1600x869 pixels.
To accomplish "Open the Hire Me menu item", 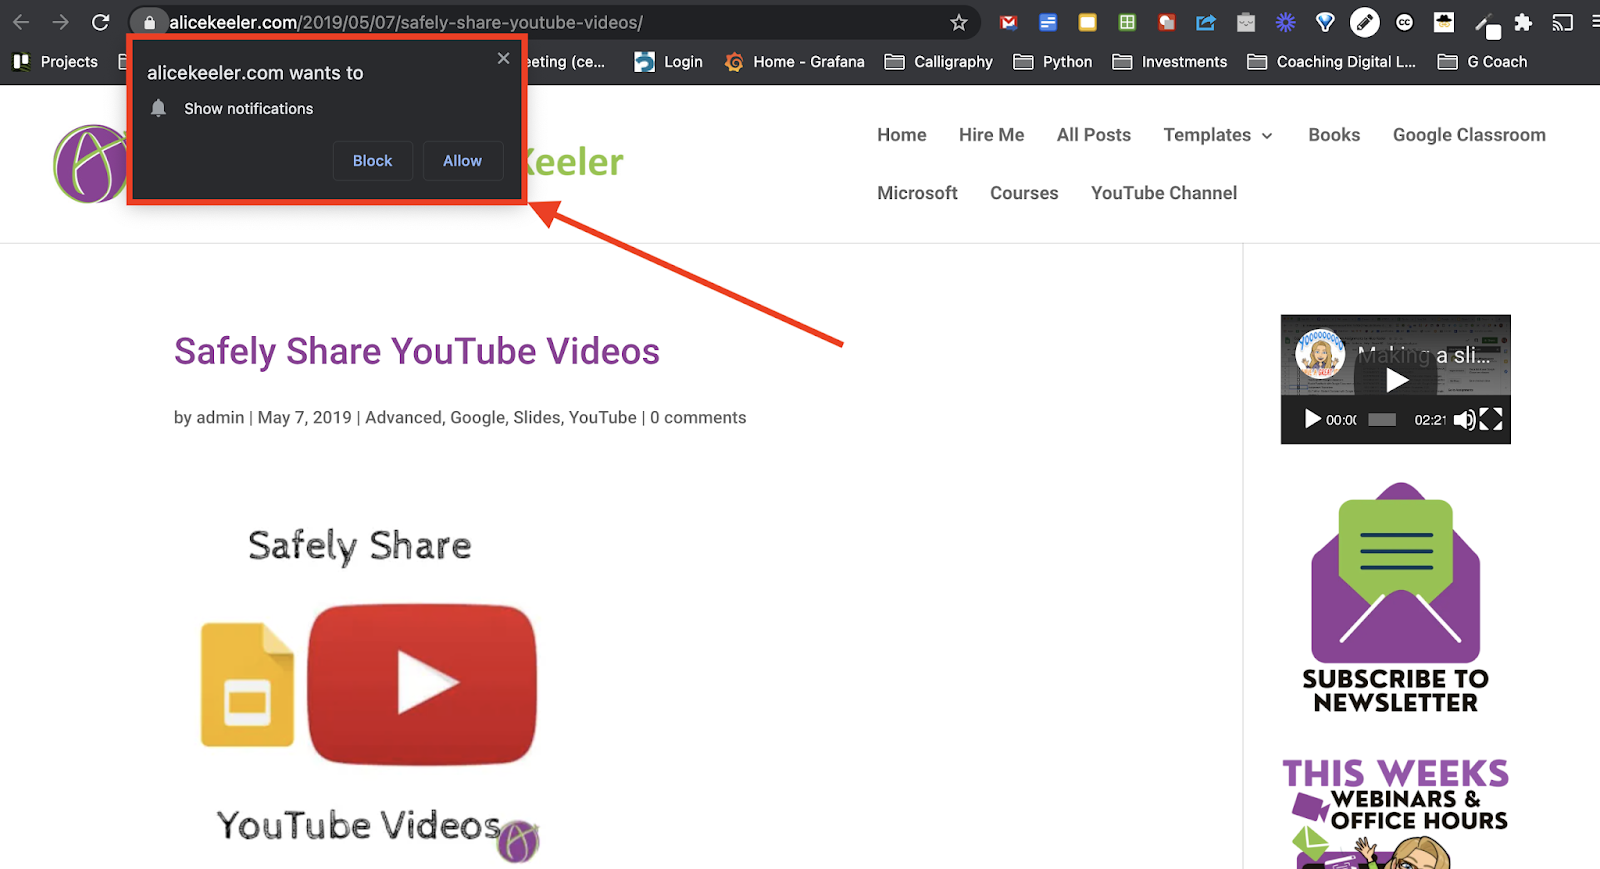I will (x=991, y=135).
